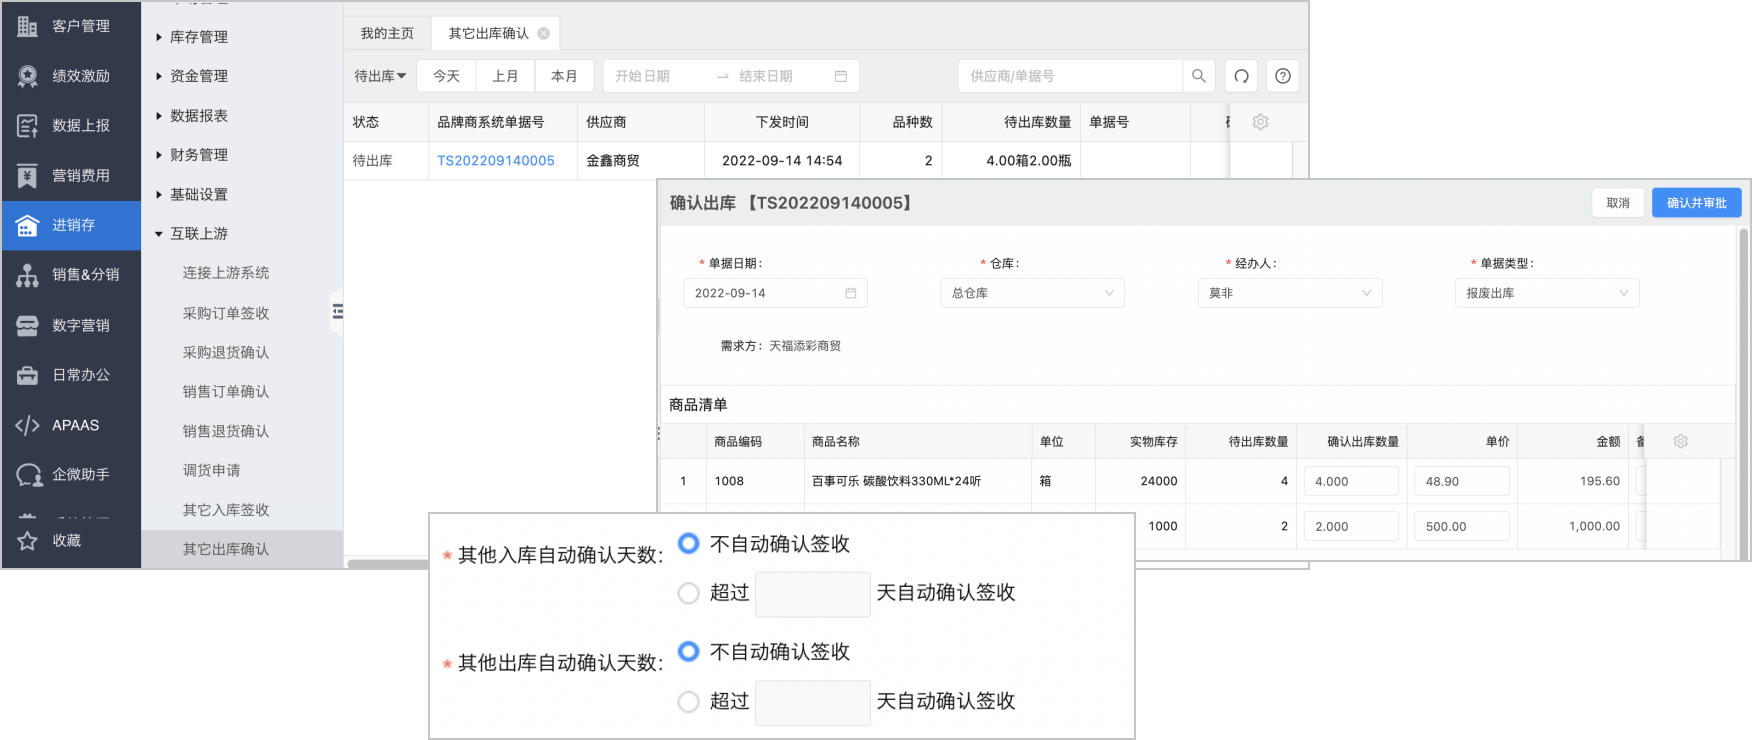Image resolution: width=1752 pixels, height=740 pixels.
Task: Open 单据日期 calendar icon
Action: [851, 293]
